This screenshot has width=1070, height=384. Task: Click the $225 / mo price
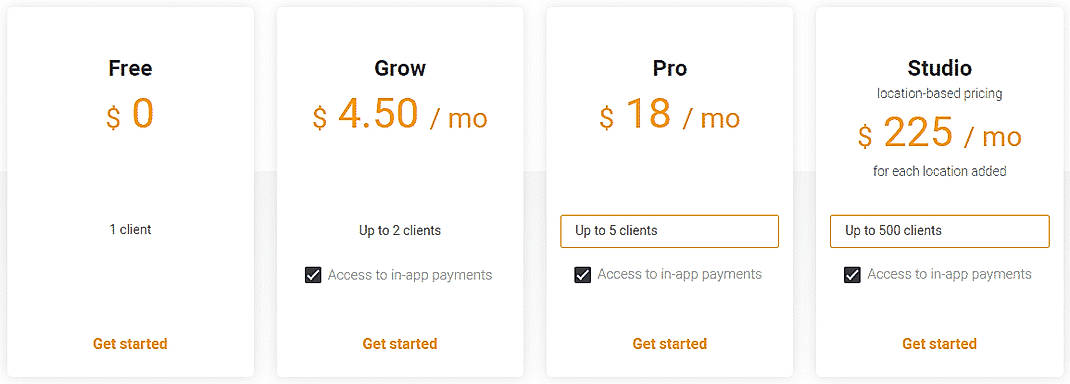click(x=940, y=133)
